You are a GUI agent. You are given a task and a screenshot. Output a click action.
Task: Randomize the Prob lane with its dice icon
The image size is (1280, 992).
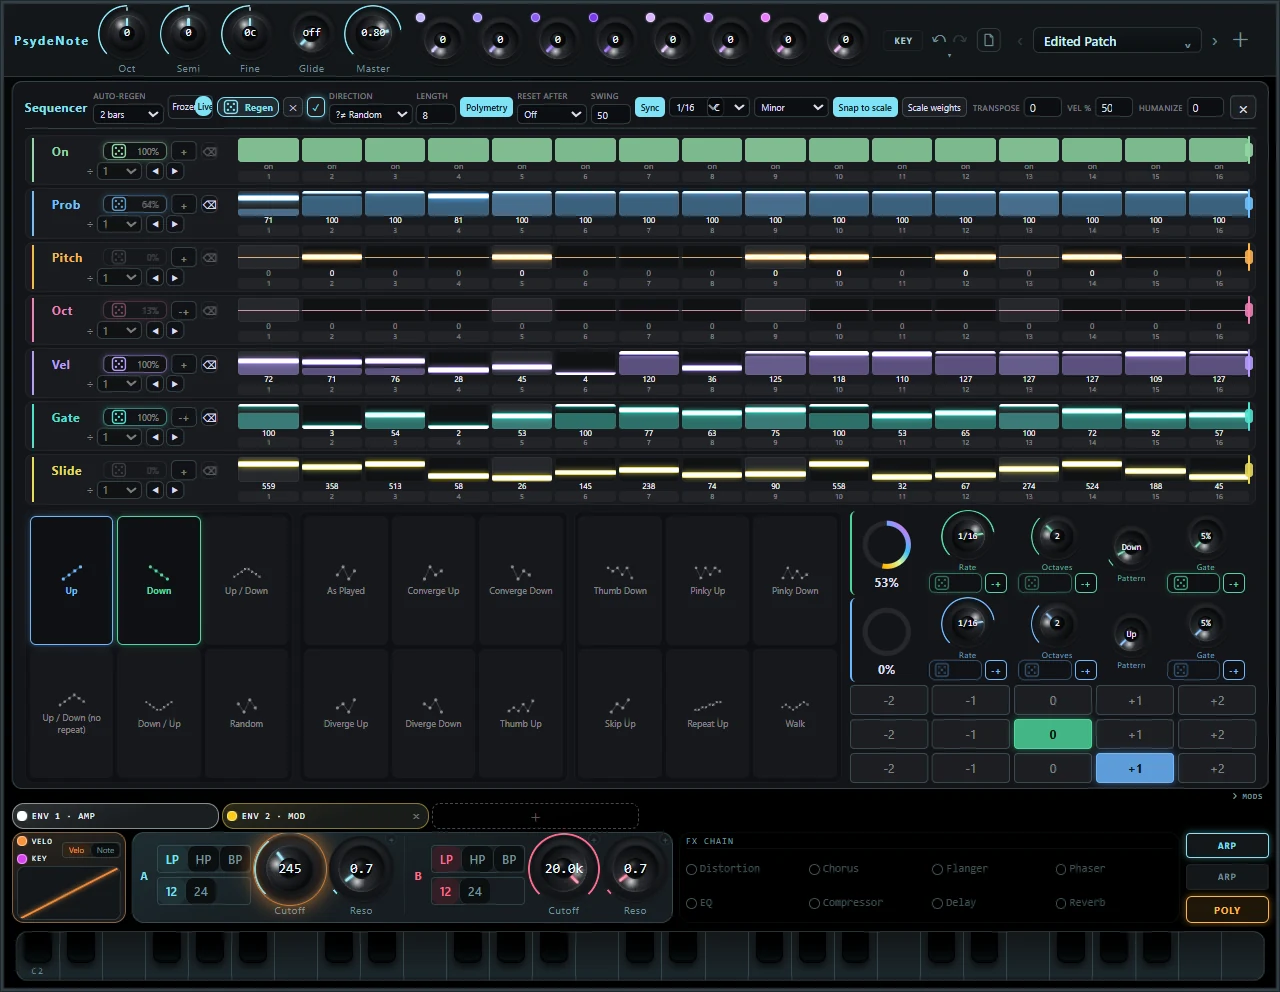[119, 204]
